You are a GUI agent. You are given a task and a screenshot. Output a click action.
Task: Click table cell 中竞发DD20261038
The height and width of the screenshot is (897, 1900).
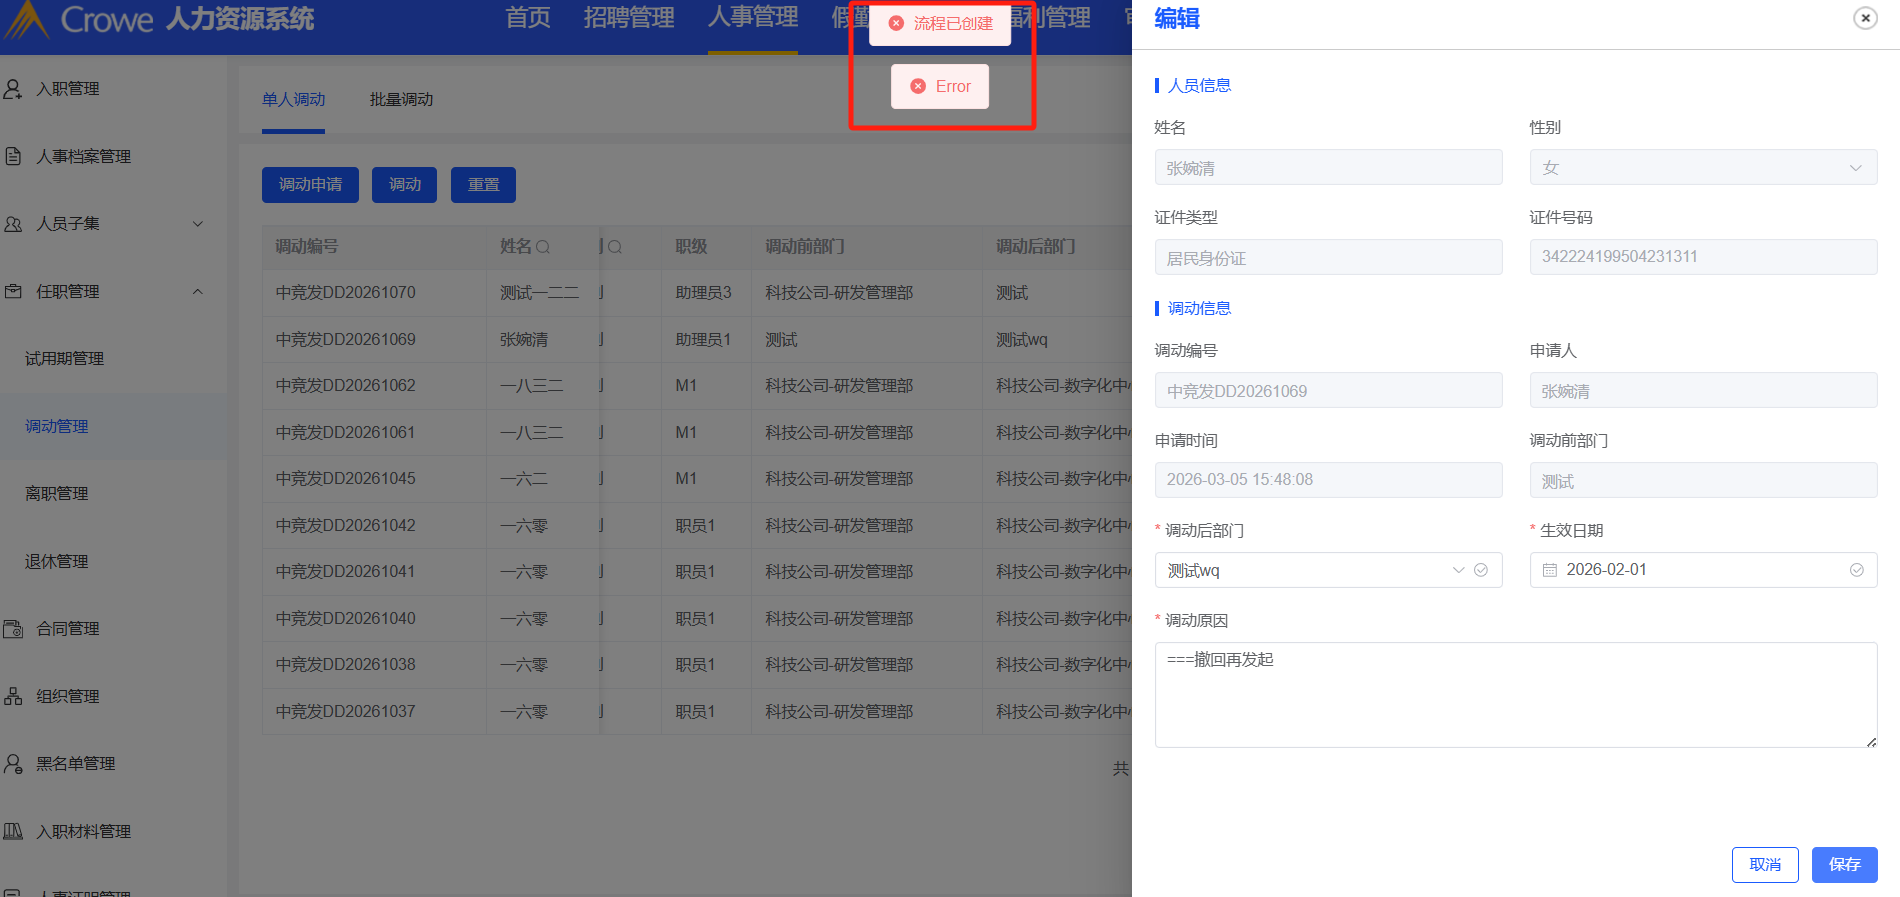point(345,665)
